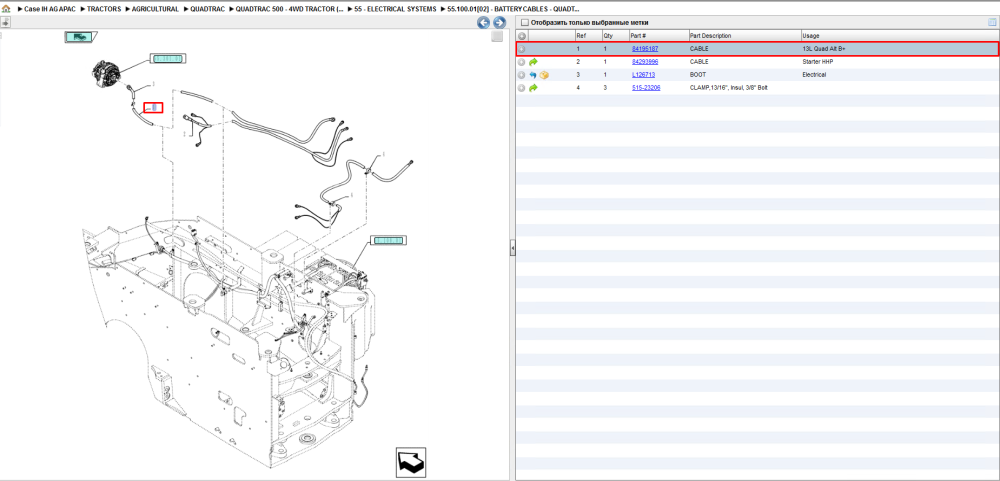1000x481 pixels.
Task: Sort by the Part # column header
Action: click(x=659, y=36)
